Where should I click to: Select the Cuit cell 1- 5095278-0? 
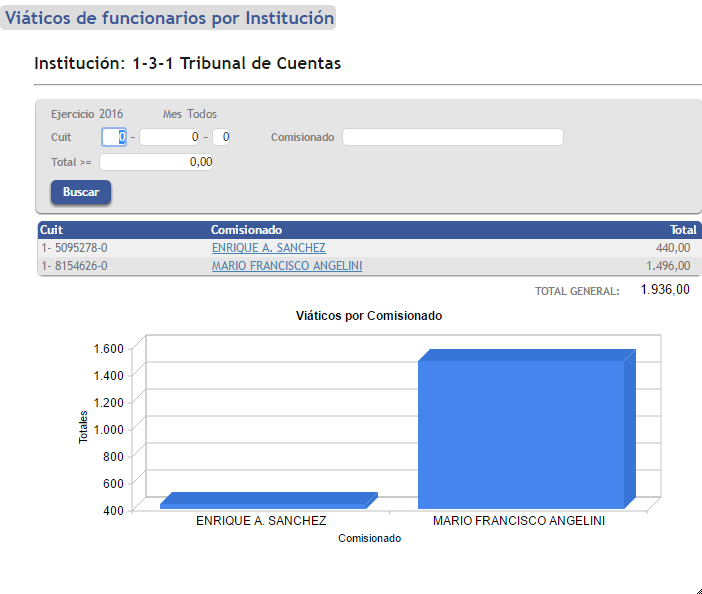coord(74,248)
